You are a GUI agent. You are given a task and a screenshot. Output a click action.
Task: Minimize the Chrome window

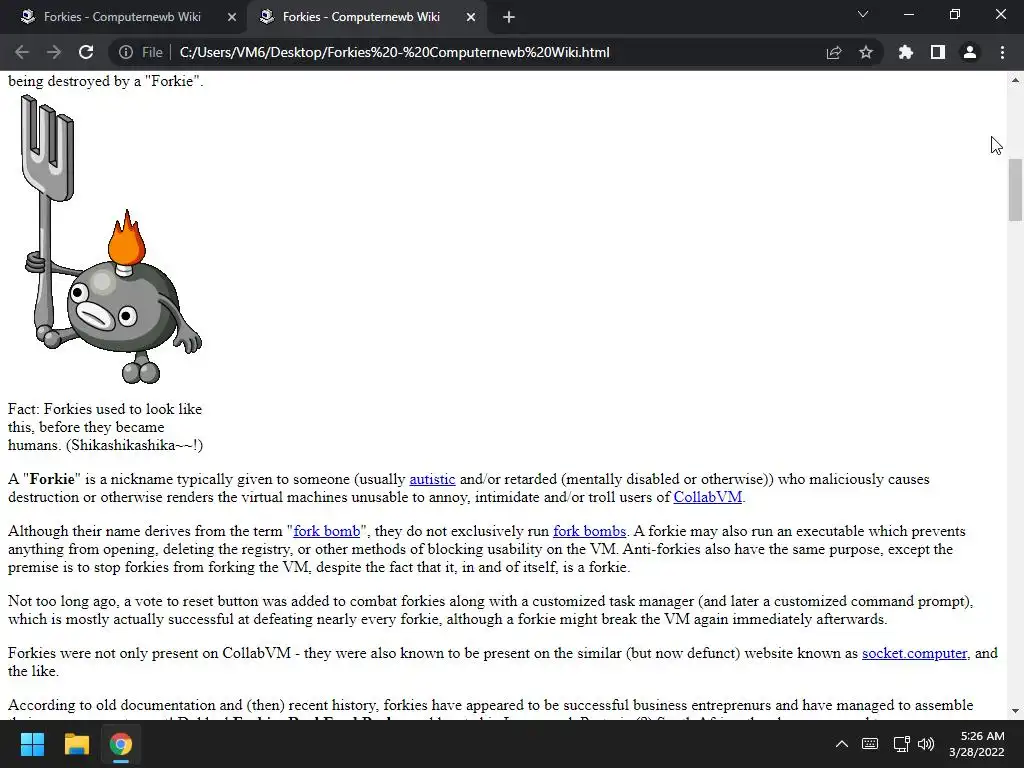[x=908, y=14]
